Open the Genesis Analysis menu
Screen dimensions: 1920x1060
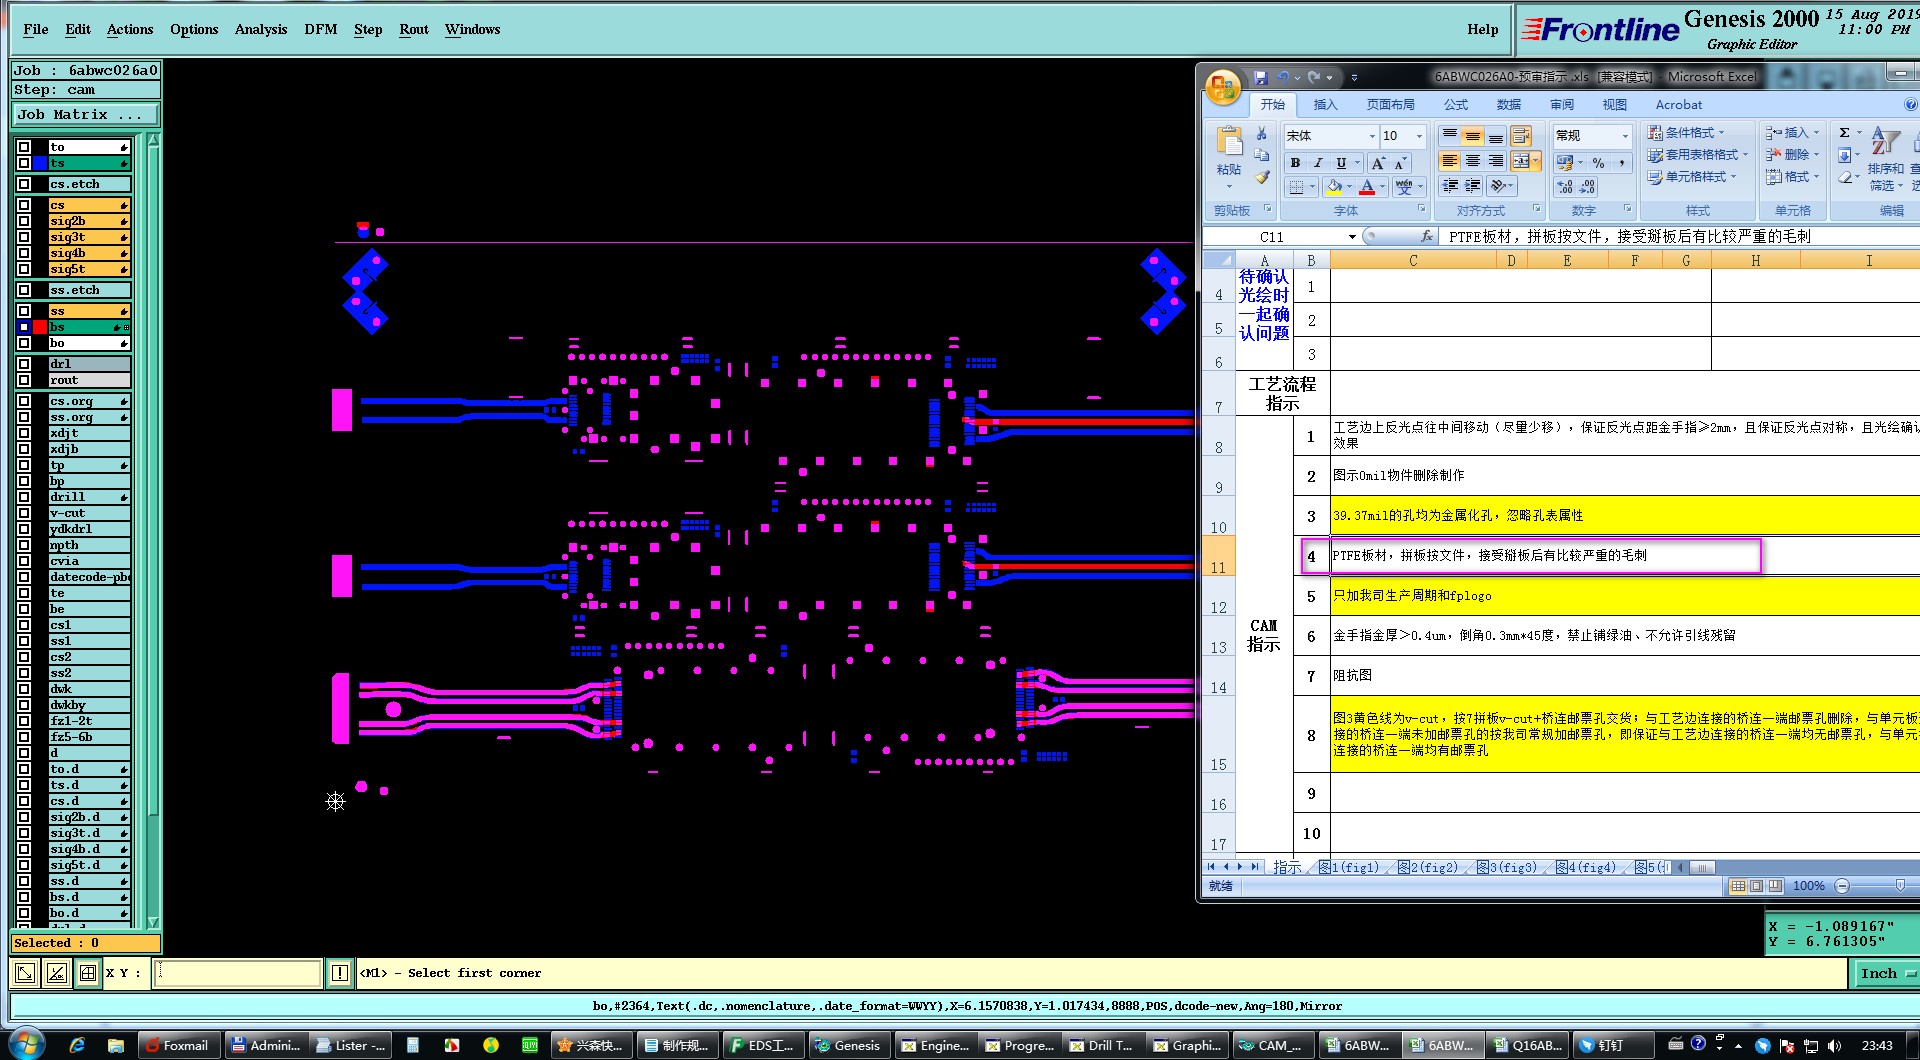[260, 29]
